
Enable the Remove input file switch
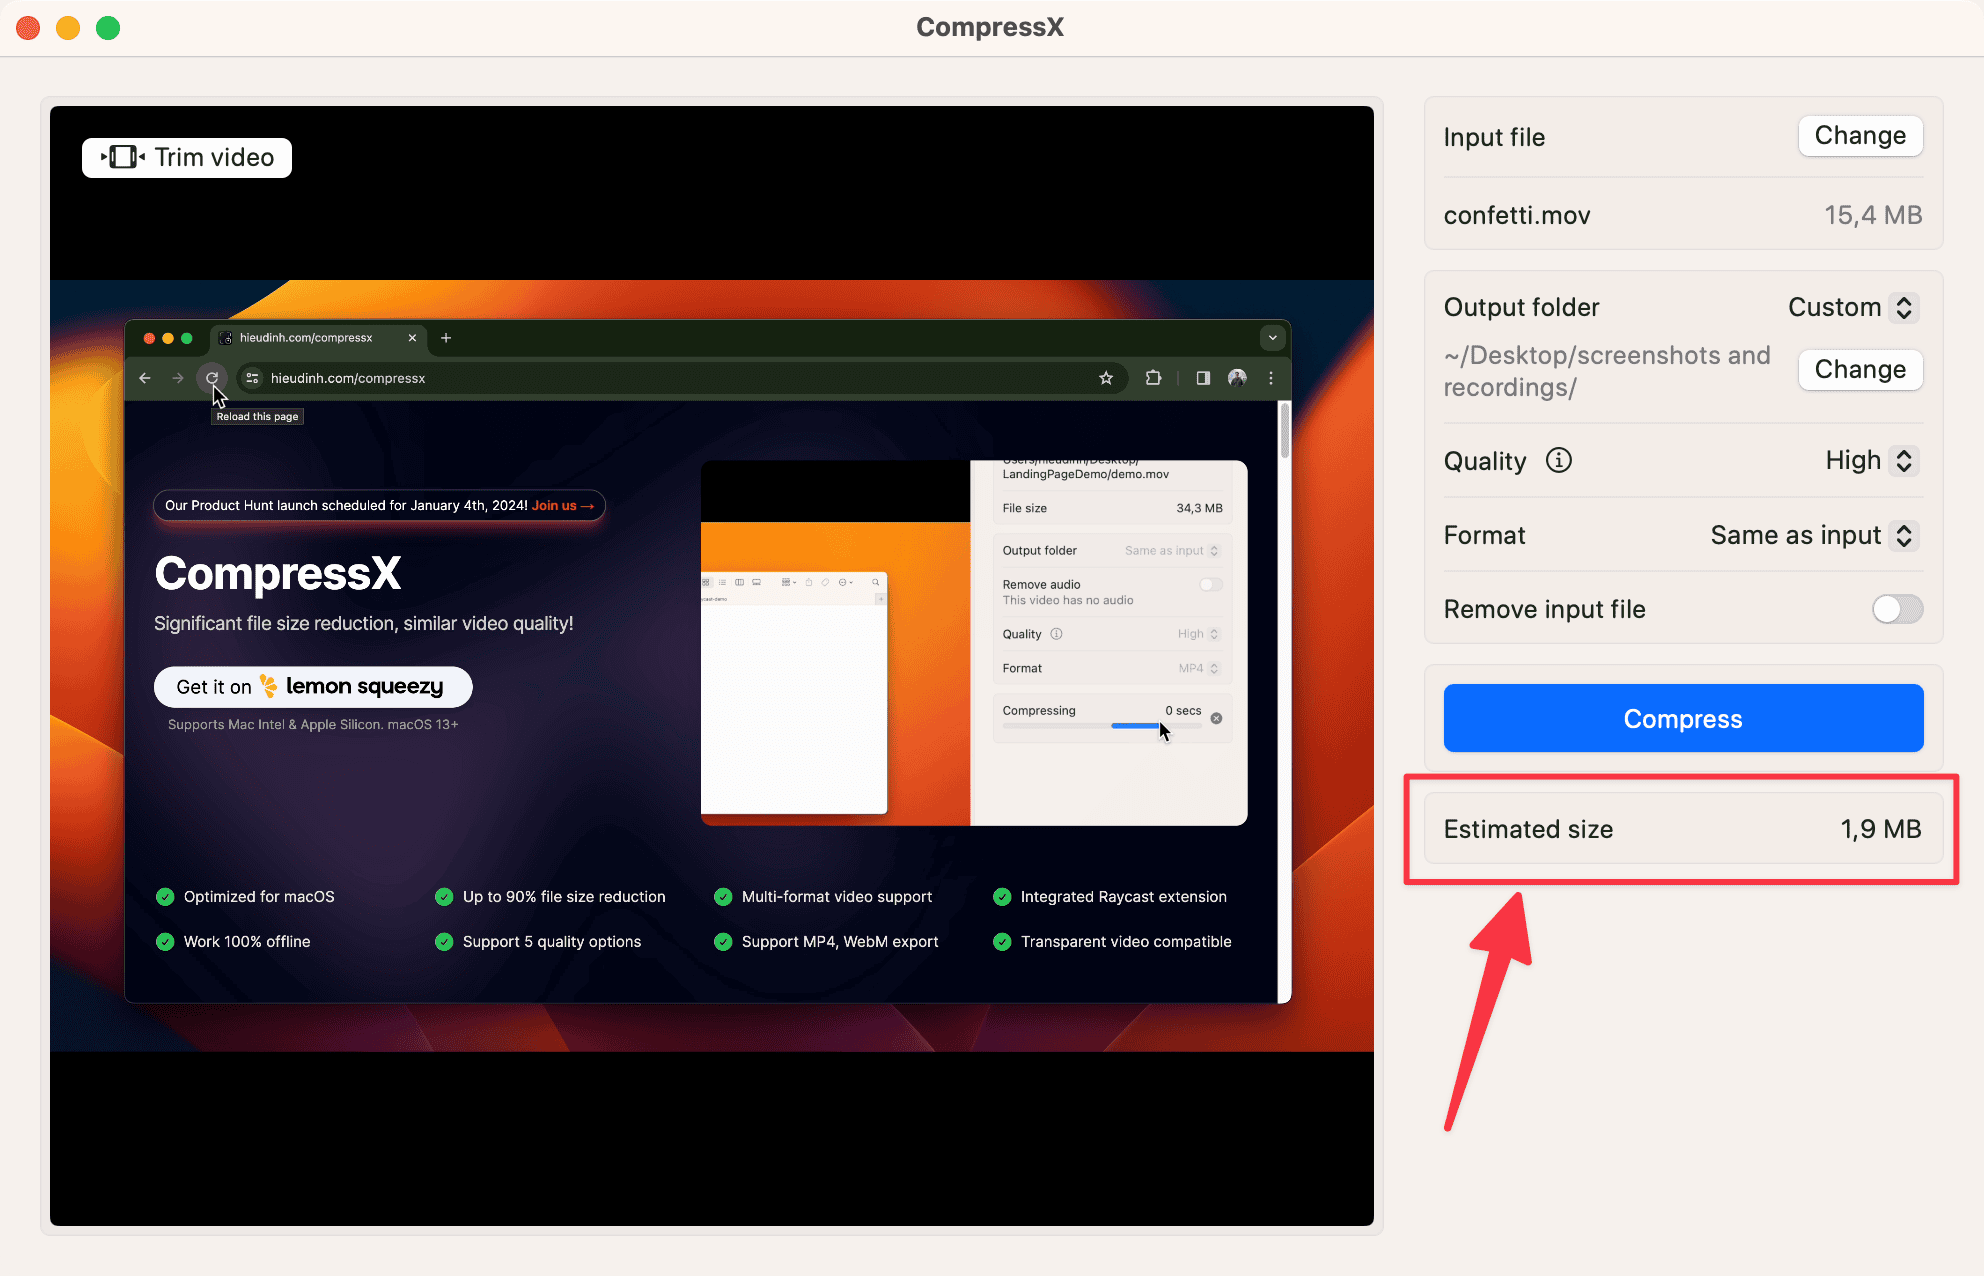tap(1897, 609)
